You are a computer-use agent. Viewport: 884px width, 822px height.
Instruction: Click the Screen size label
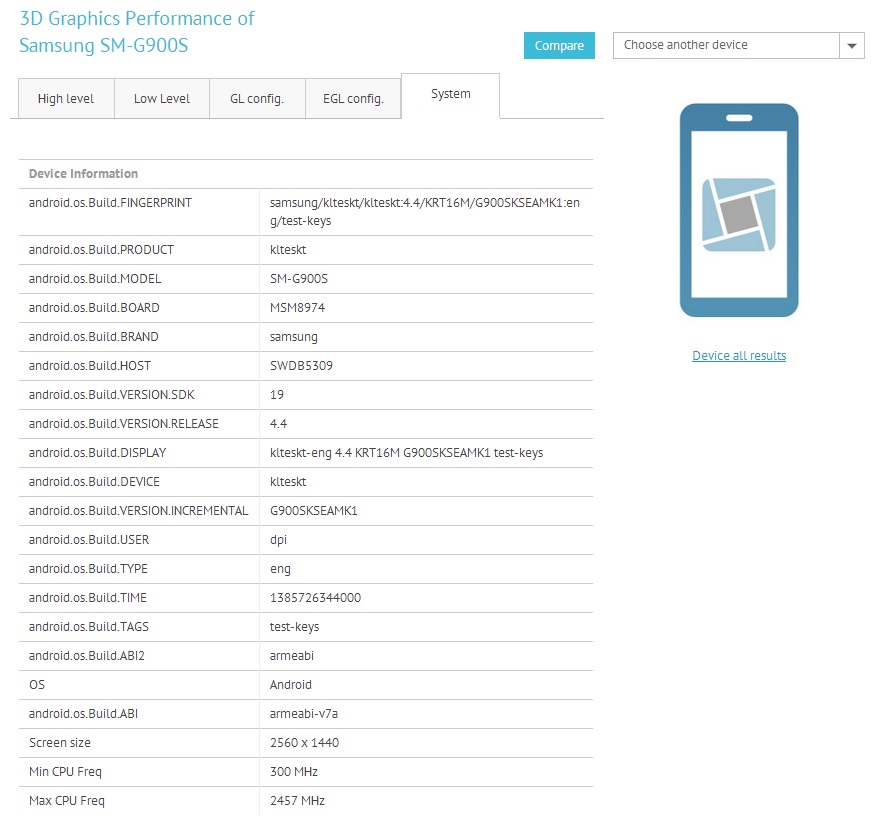[x=60, y=744]
